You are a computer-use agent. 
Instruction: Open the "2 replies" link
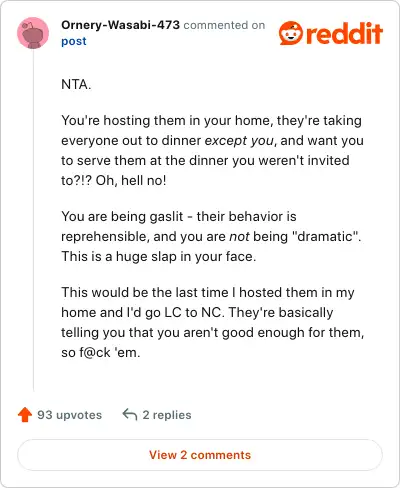(167, 415)
